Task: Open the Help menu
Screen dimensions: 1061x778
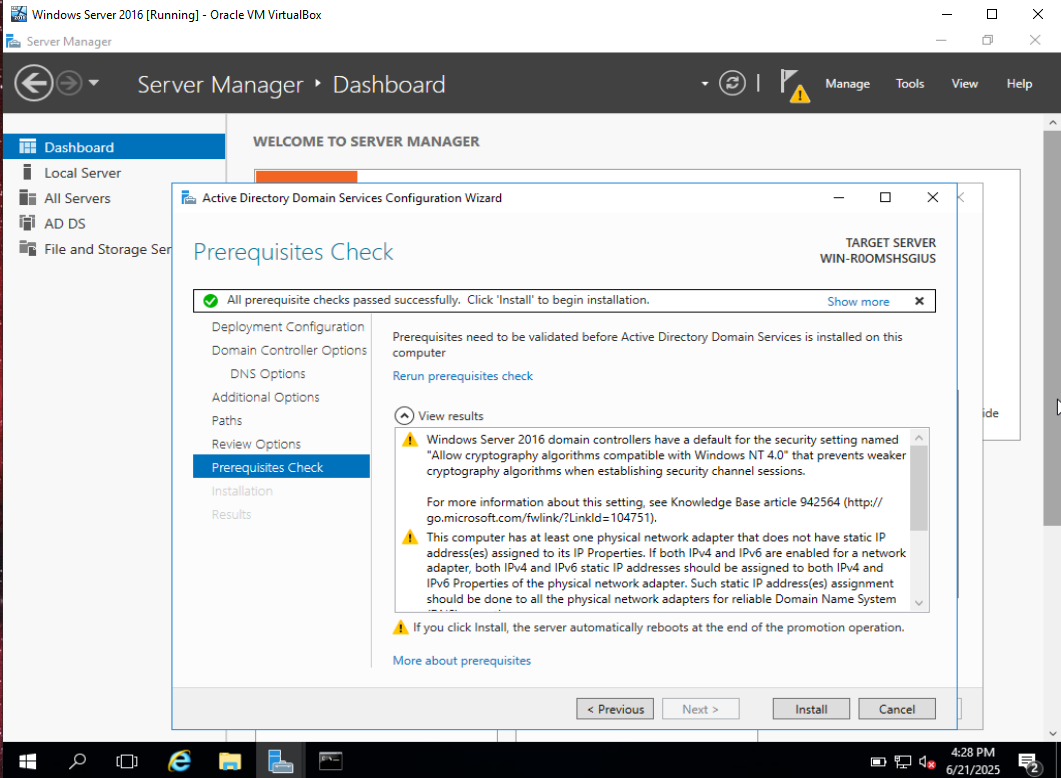Action: (1018, 83)
